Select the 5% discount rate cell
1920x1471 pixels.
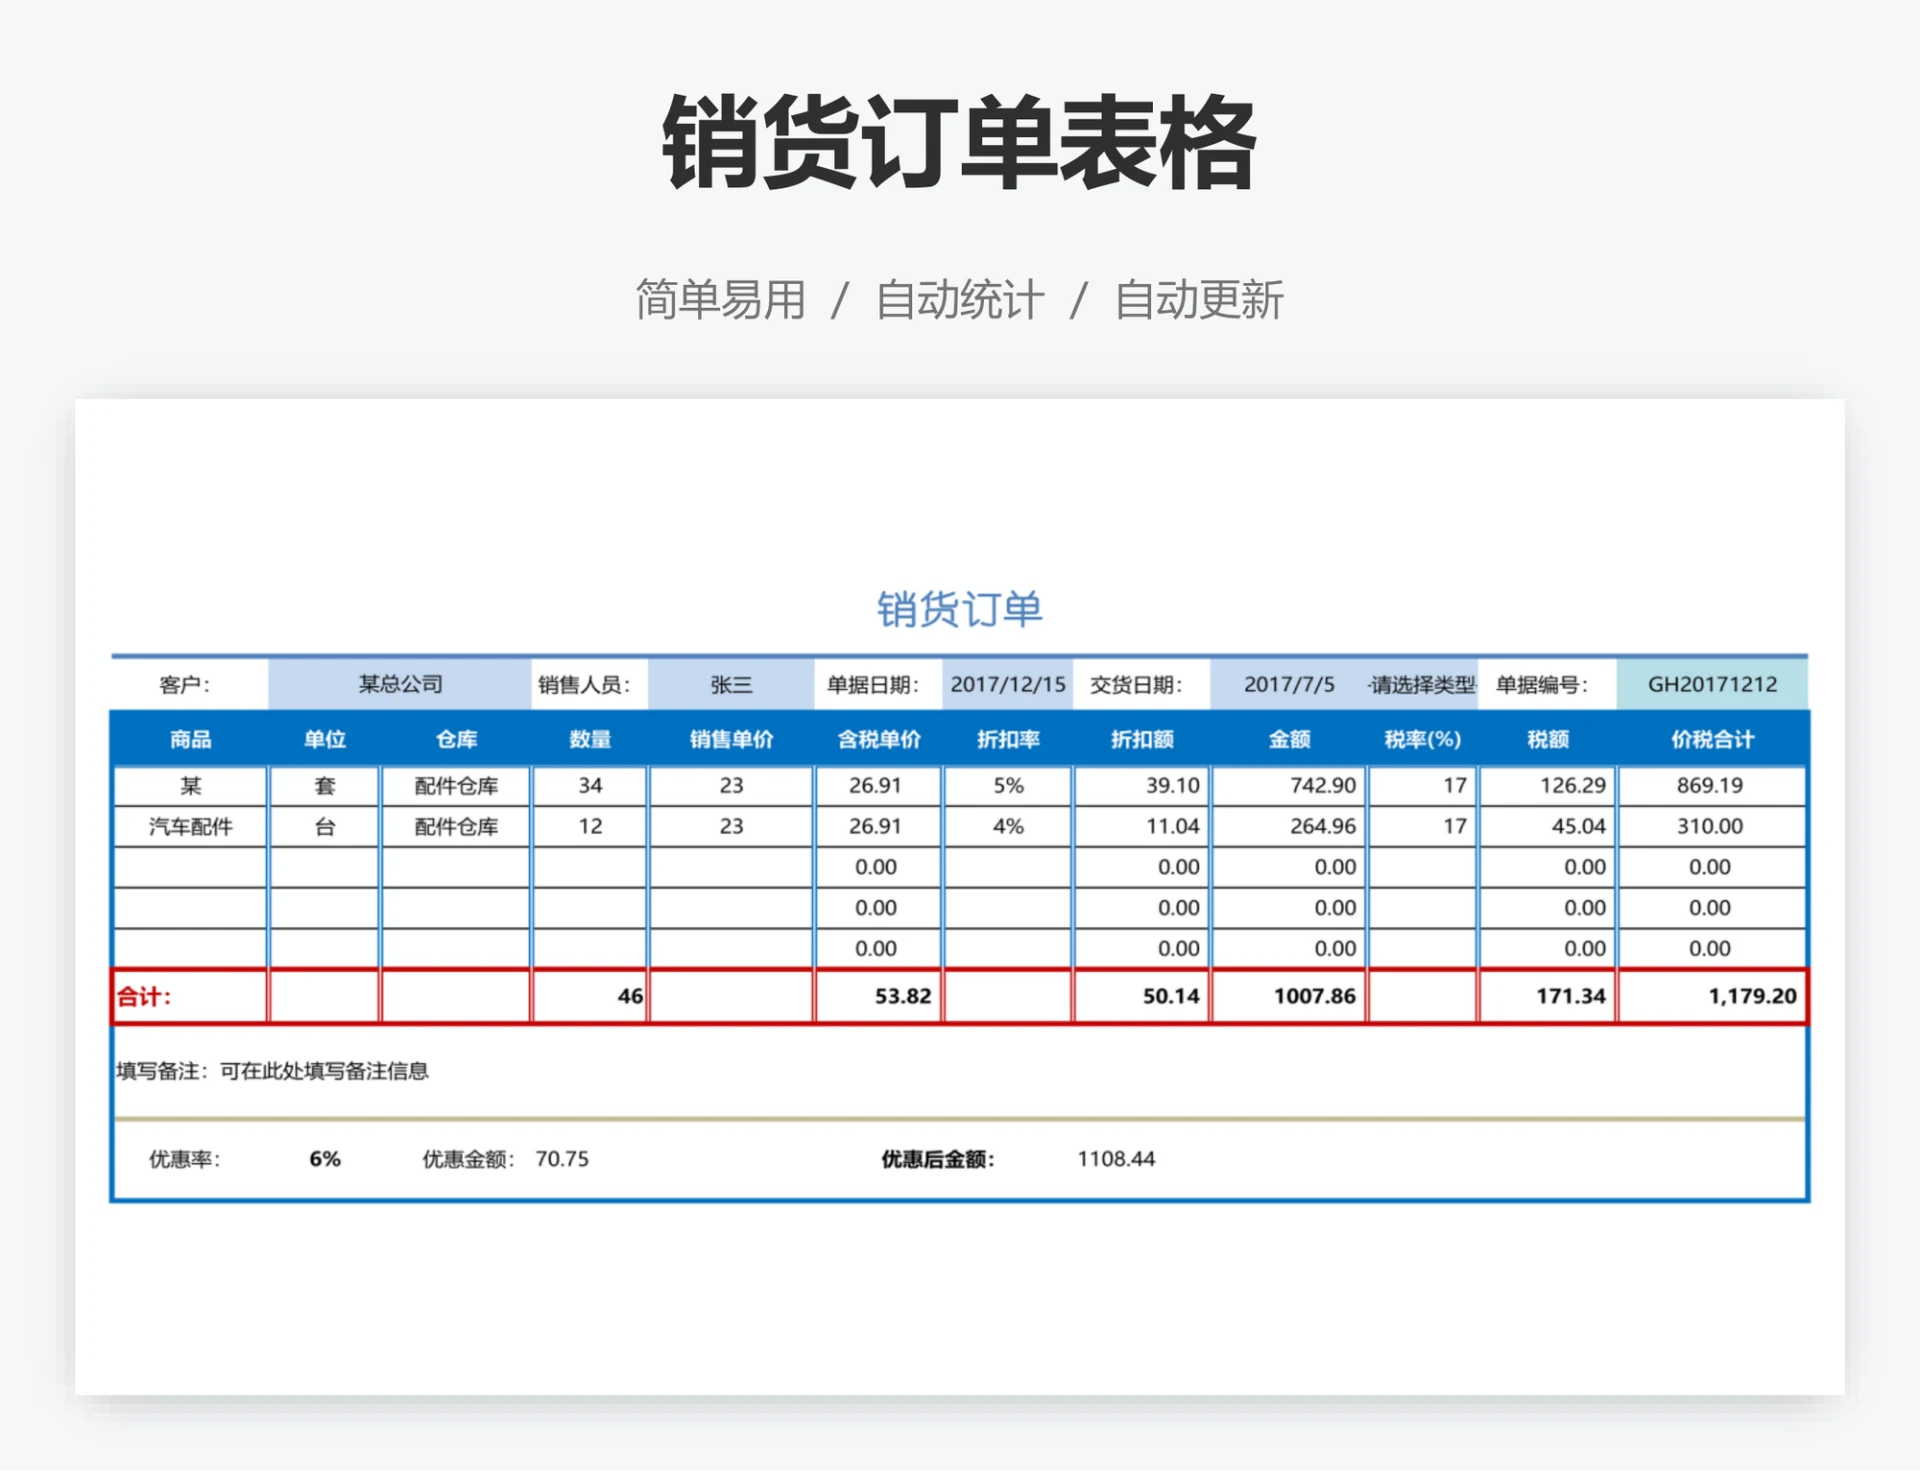click(1006, 786)
